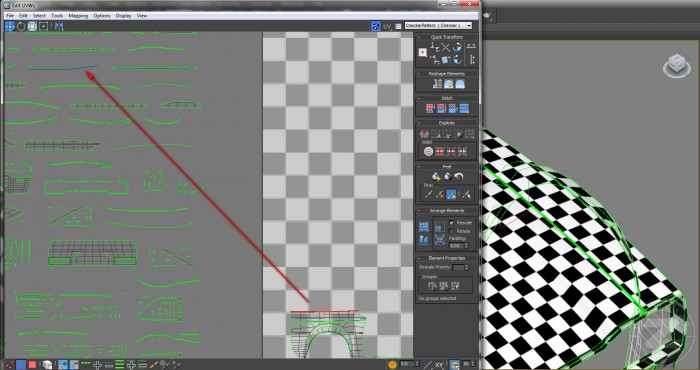The width and height of the screenshot is (700, 370).
Task: Click the Rotate -90 icon in Quick Transform
Action: point(458,60)
